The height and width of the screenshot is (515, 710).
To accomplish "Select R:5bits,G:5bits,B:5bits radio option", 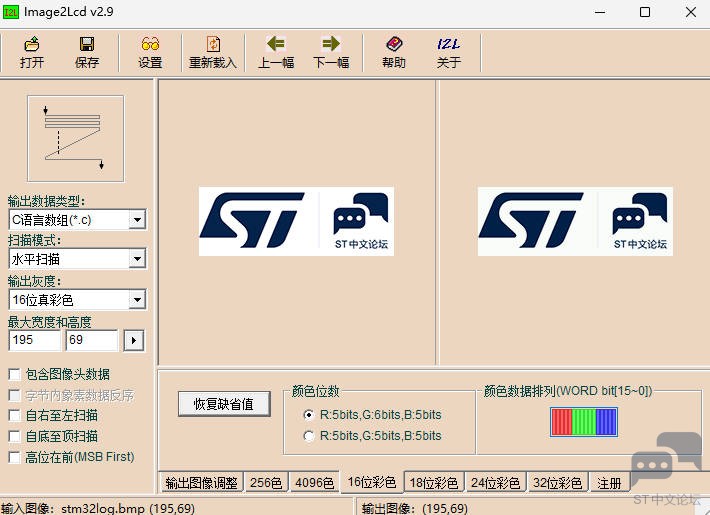I will pos(309,436).
